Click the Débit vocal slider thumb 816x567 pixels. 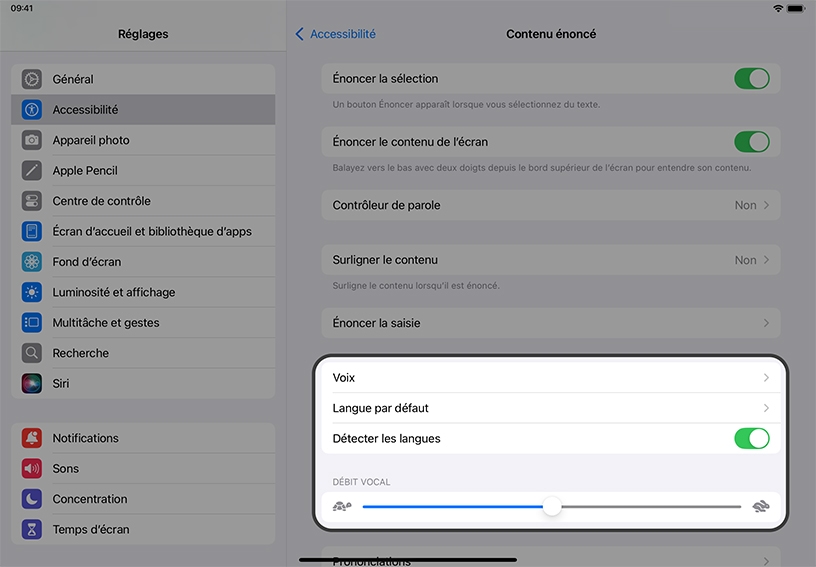[x=552, y=506]
